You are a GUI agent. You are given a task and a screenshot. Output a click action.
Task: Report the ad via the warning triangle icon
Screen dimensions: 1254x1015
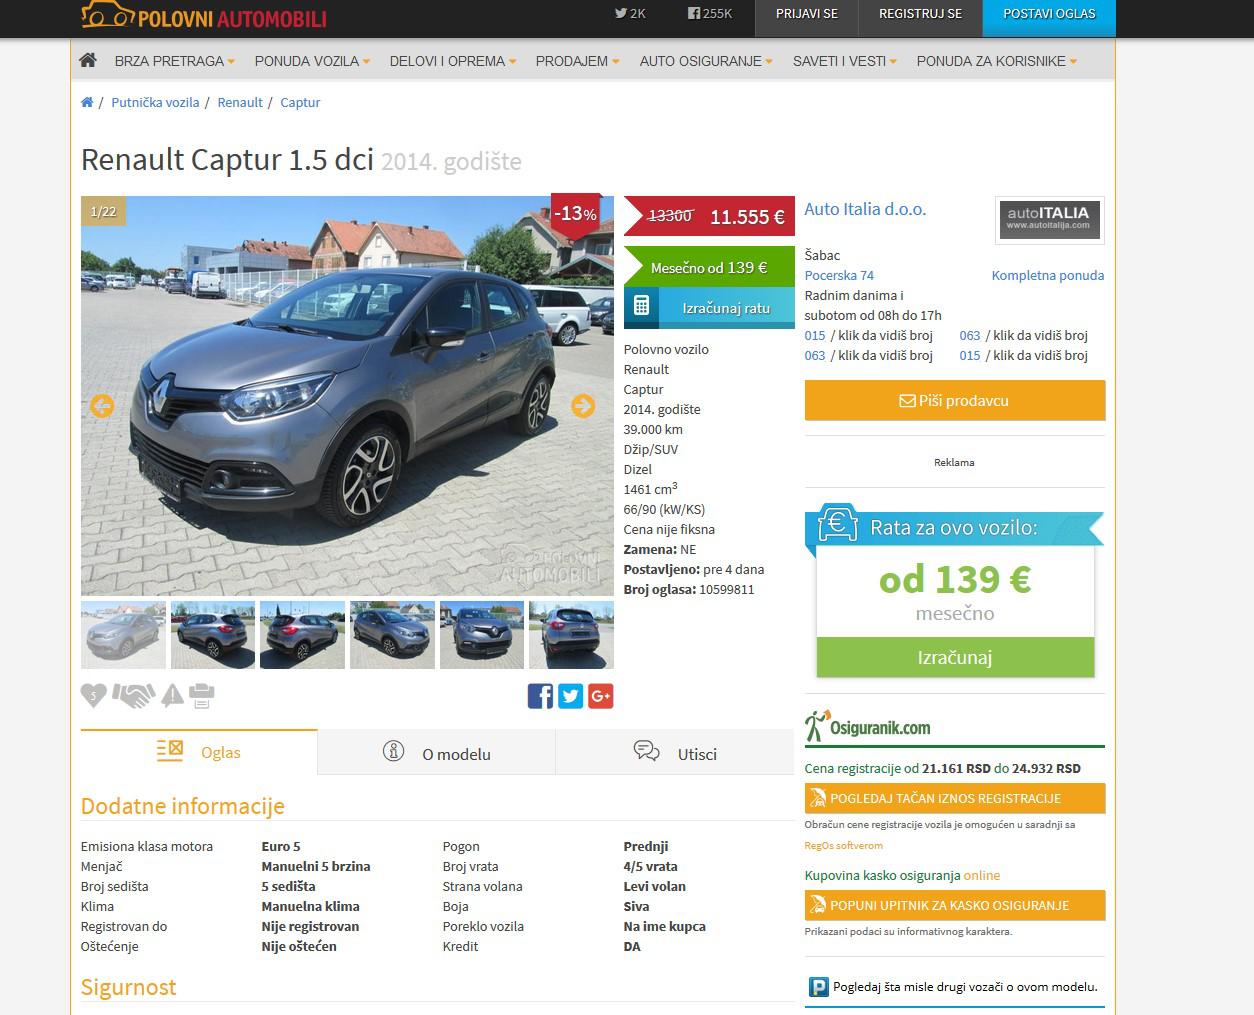[173, 695]
